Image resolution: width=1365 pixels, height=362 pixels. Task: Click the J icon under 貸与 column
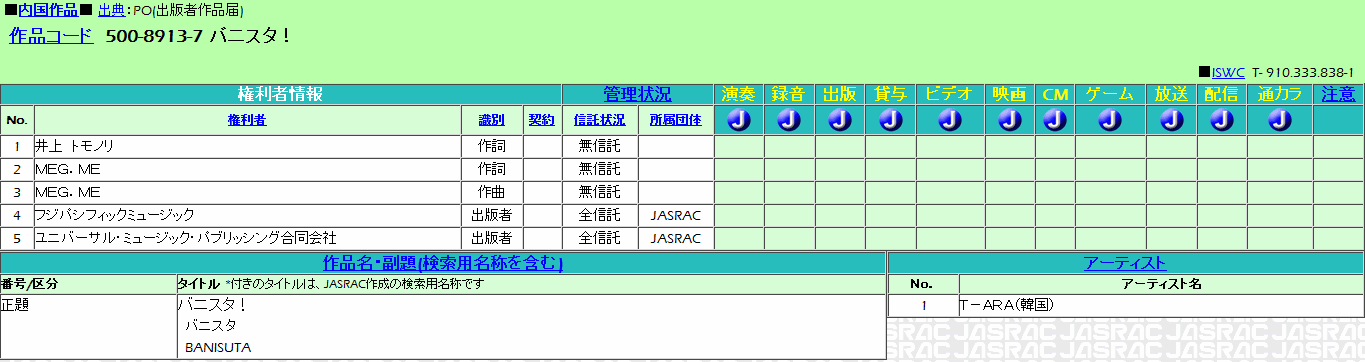890,120
